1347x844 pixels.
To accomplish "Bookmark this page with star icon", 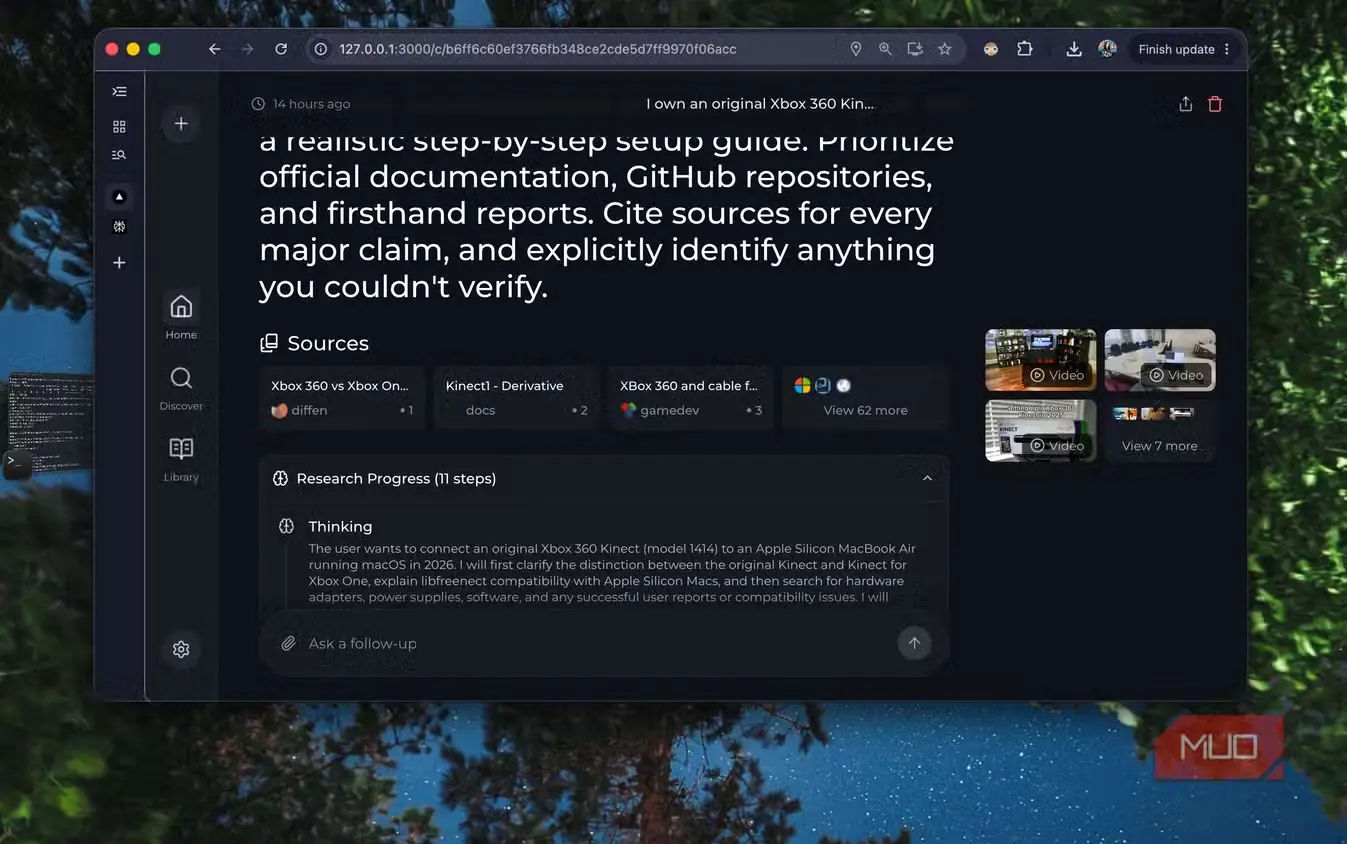I will 944,49.
